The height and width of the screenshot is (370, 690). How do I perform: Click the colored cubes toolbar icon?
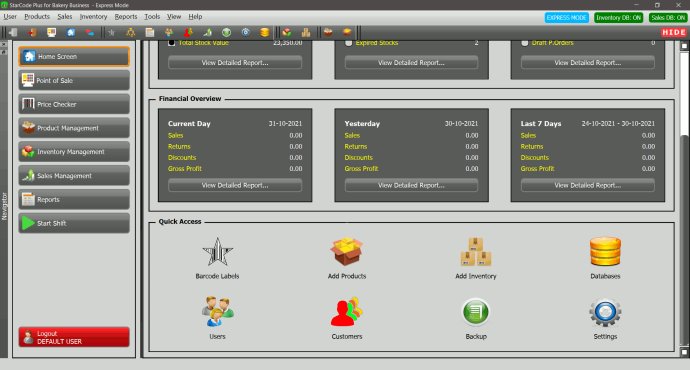tap(287, 33)
